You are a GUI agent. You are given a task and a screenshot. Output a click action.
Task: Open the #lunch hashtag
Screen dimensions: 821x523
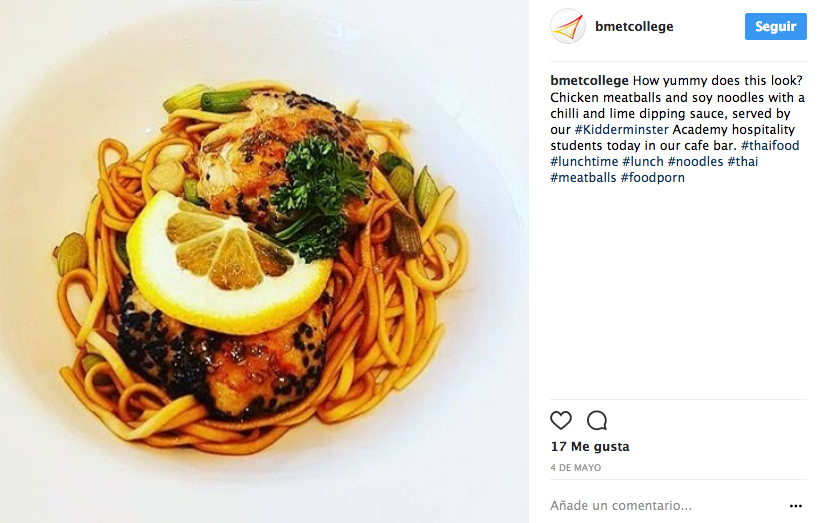click(642, 162)
